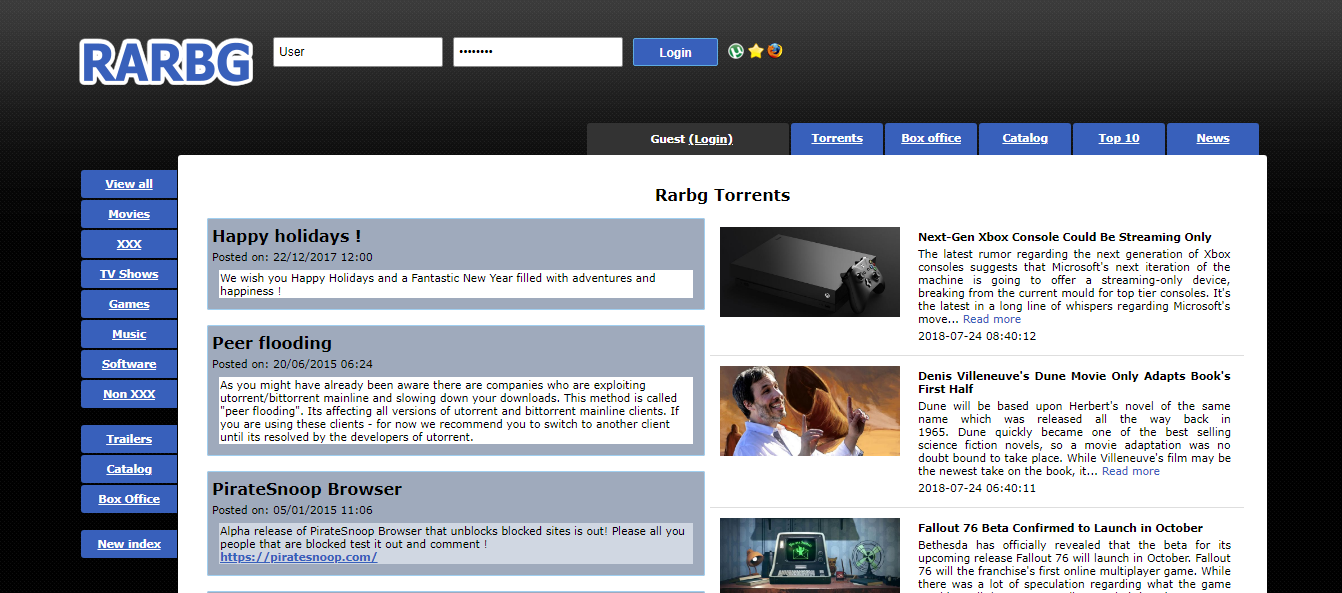1342x593 pixels.
Task: Click the 'PirateSnoop Browser' announcement heading
Action: 307,489
